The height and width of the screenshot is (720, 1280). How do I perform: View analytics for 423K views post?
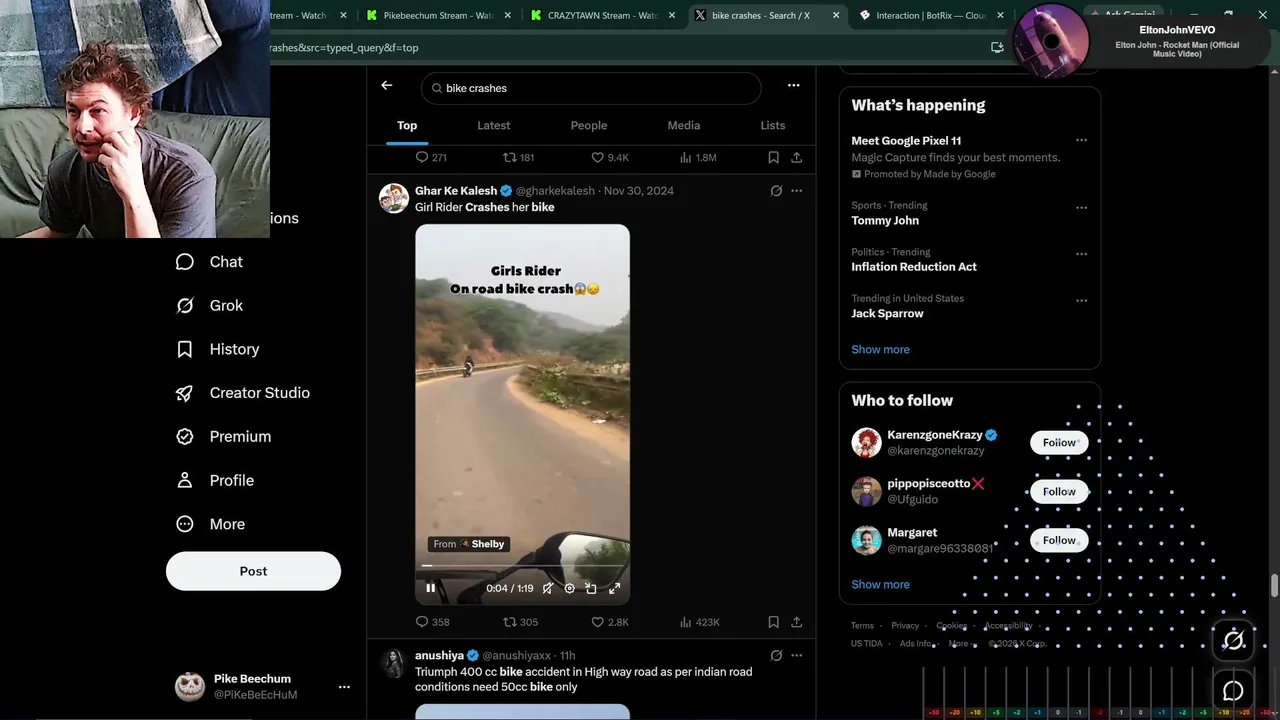699,622
